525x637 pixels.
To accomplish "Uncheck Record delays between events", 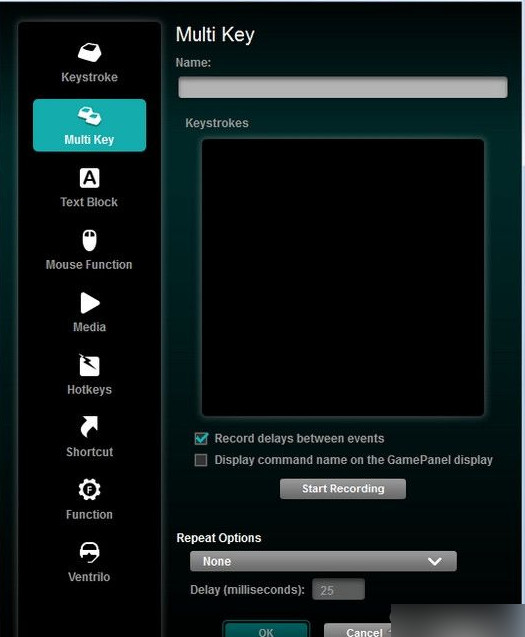I will pyautogui.click(x=201, y=438).
